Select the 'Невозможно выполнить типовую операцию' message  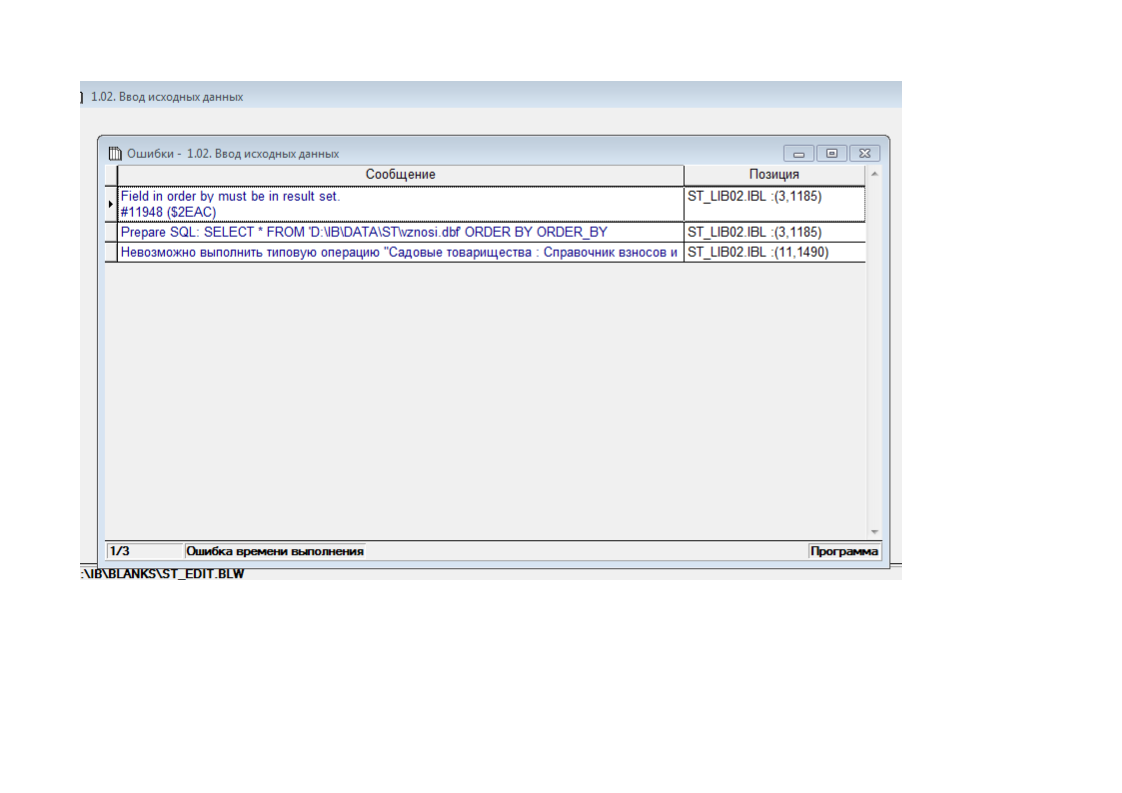[x=400, y=252]
